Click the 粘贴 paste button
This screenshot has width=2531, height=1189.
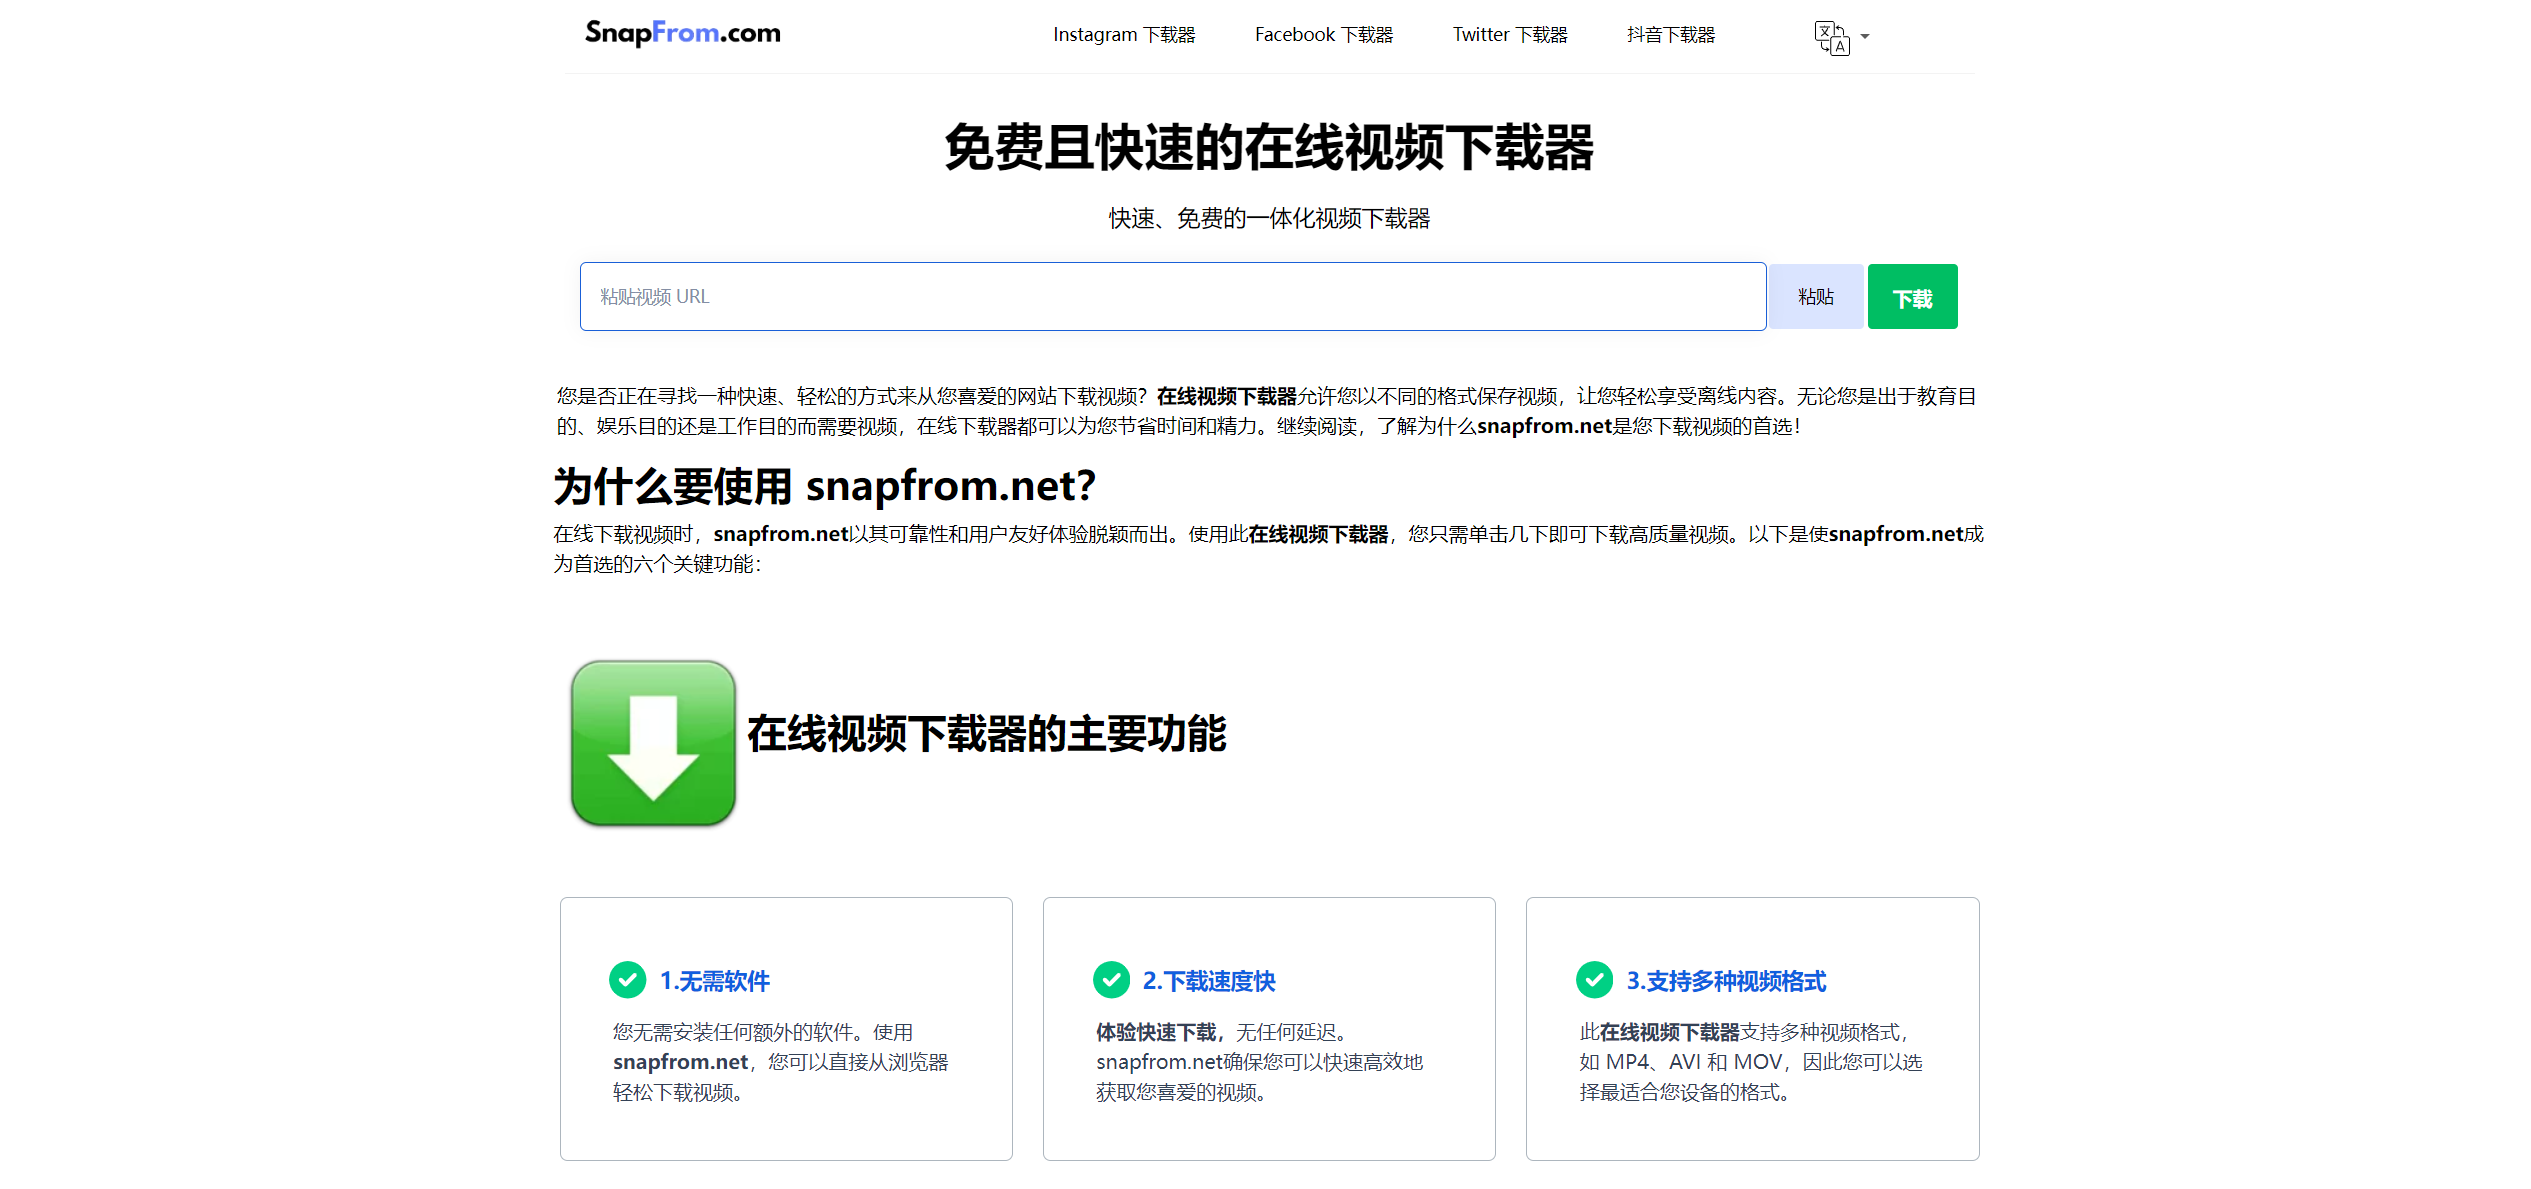pos(1814,296)
